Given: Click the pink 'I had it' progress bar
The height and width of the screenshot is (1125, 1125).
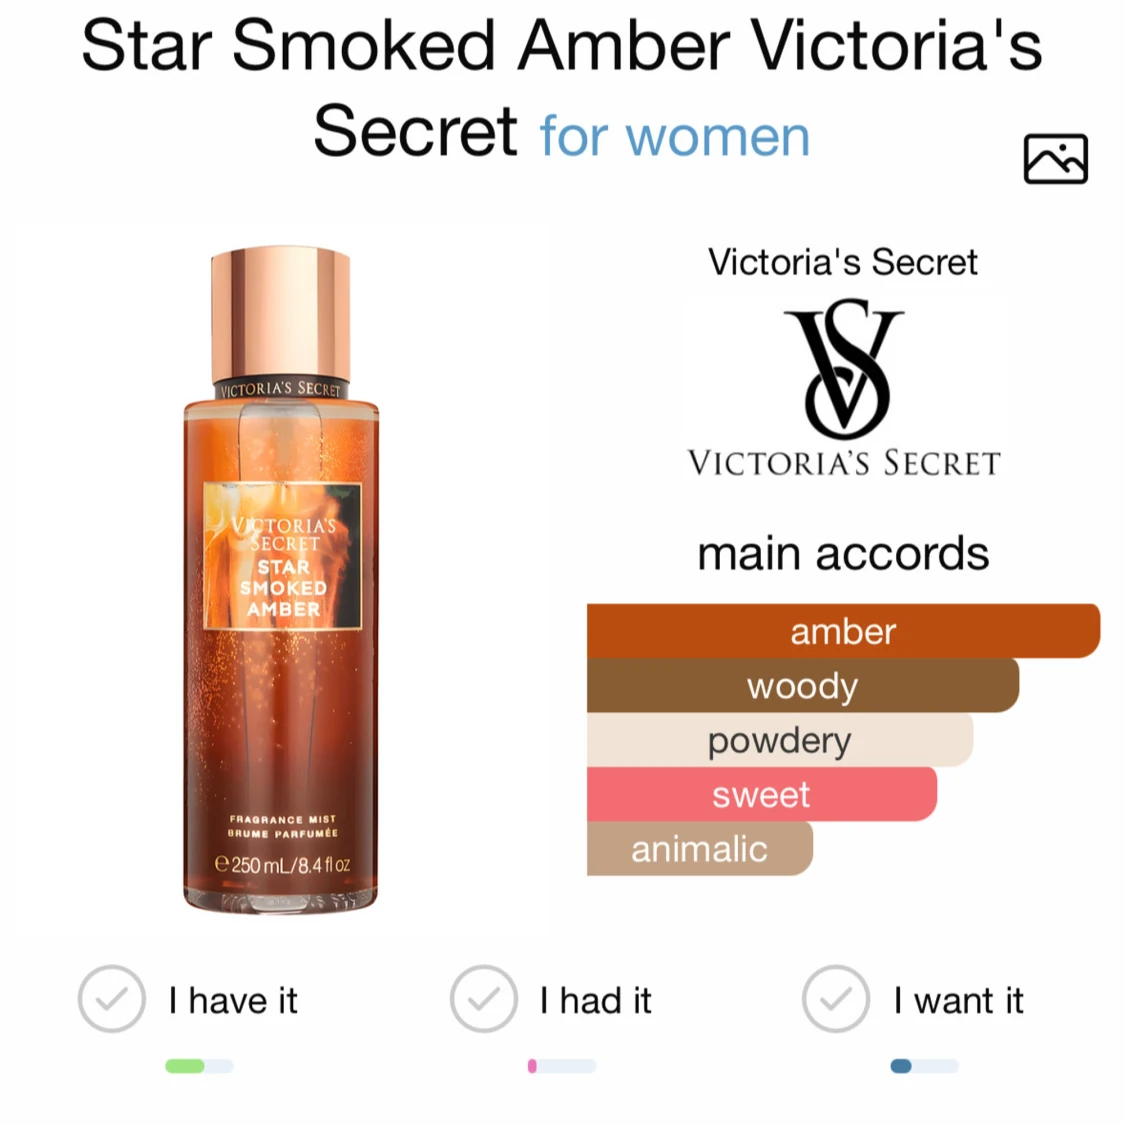Looking at the screenshot, I should [562, 1065].
